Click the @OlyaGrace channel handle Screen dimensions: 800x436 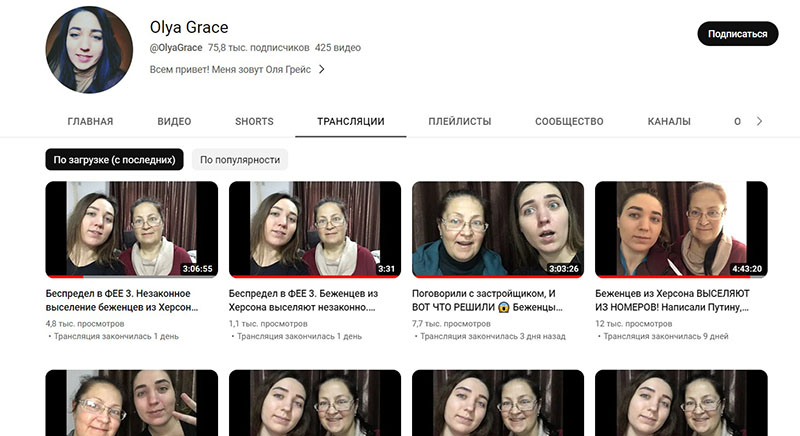[176, 47]
